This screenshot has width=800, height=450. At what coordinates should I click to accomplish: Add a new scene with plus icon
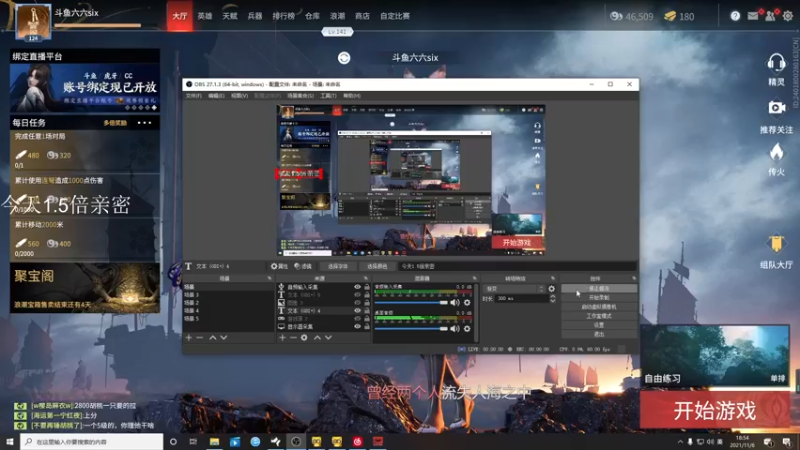click(189, 338)
